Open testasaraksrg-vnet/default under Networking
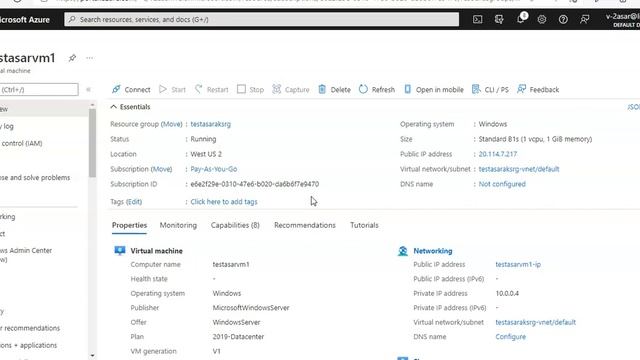The image size is (640, 360). (536, 322)
